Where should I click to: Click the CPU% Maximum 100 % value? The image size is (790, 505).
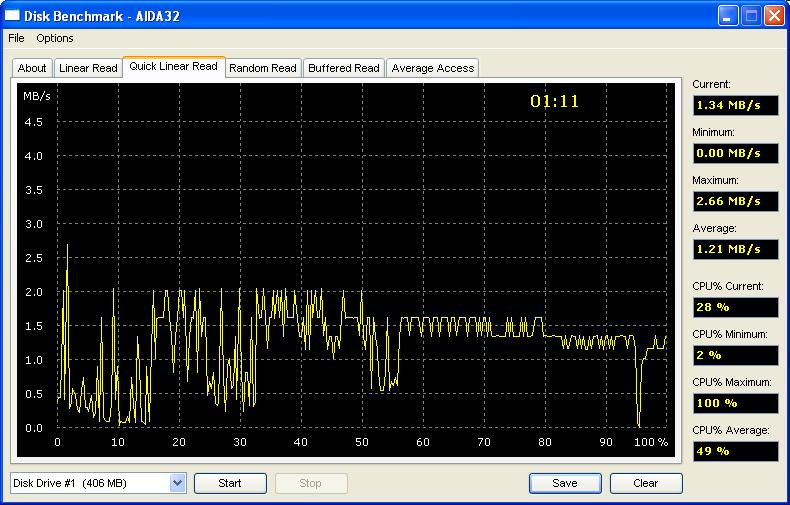[736, 403]
